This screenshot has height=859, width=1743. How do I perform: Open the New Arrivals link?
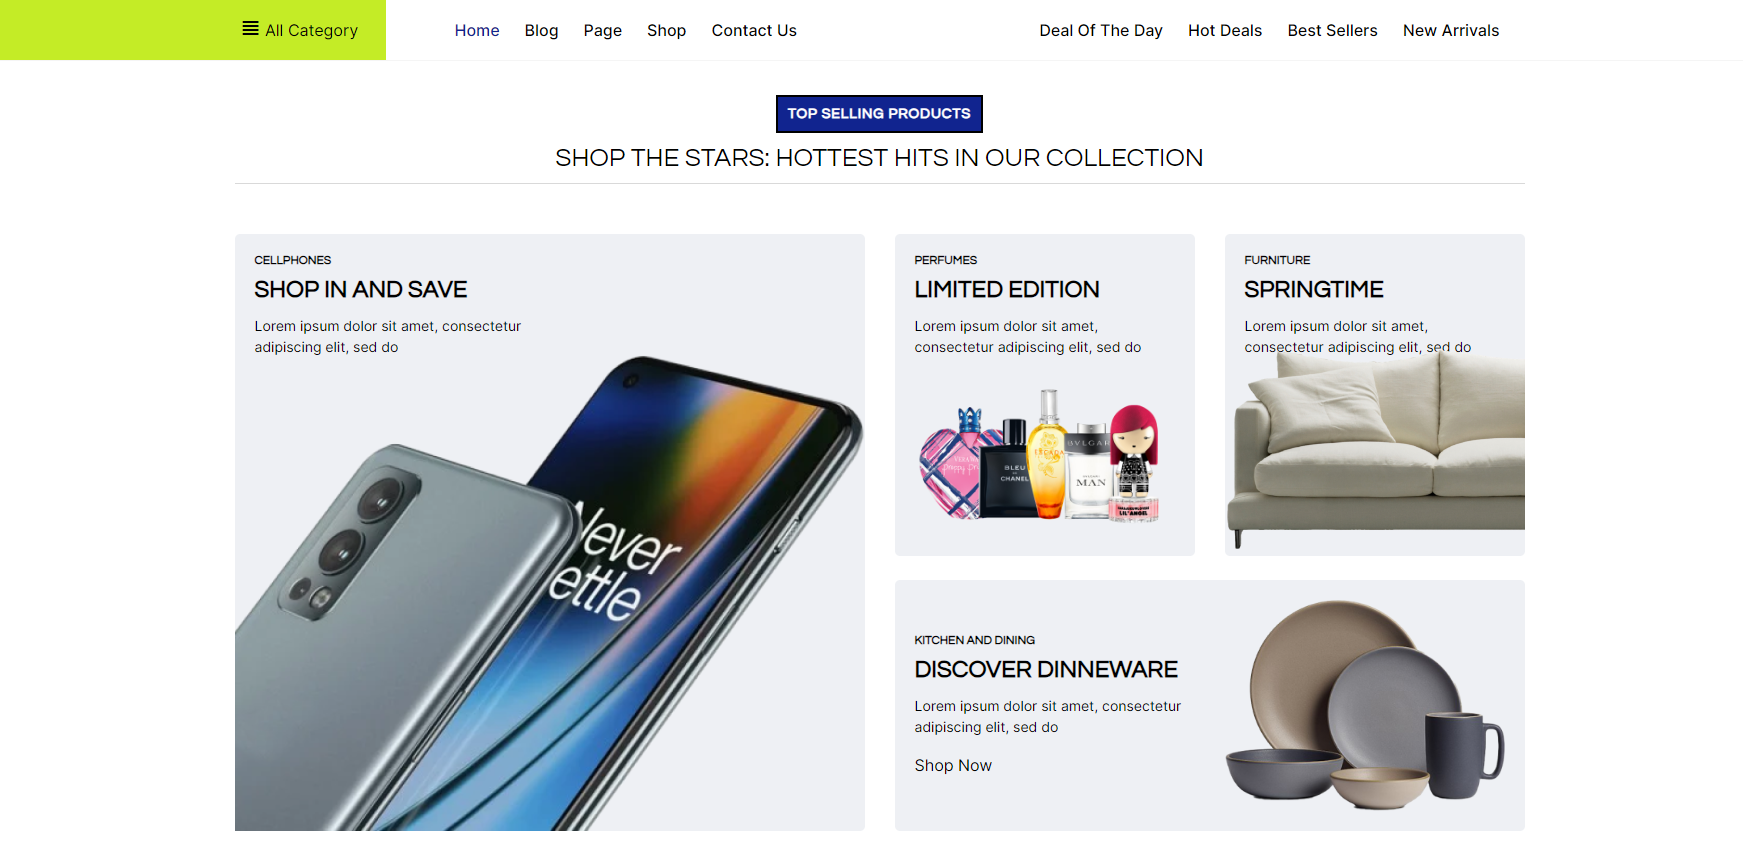1450,31
